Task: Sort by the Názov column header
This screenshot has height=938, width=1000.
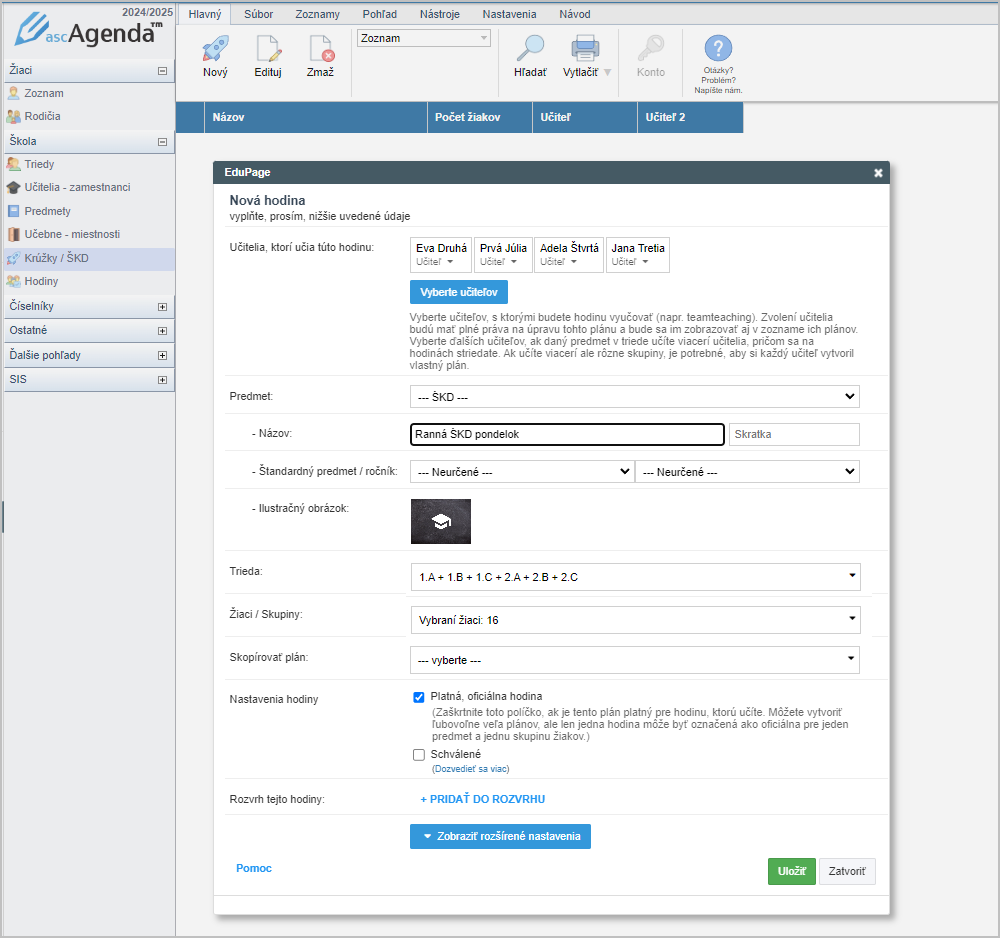Action: [316, 117]
